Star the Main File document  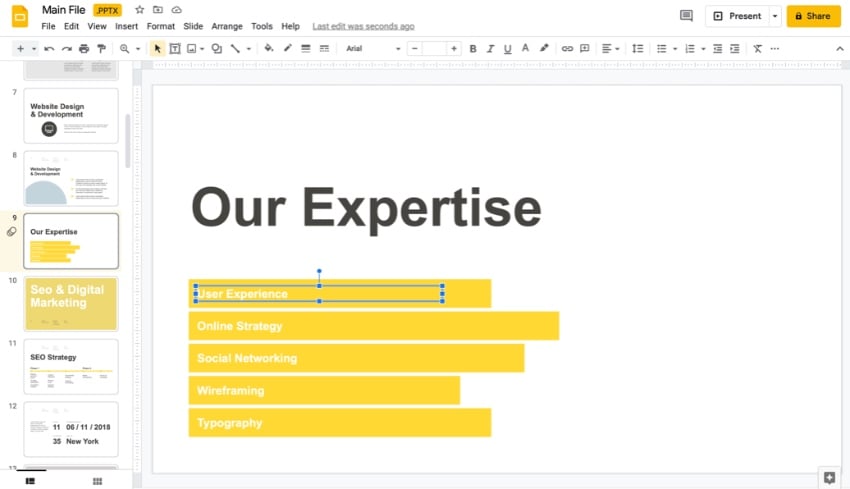pos(140,10)
